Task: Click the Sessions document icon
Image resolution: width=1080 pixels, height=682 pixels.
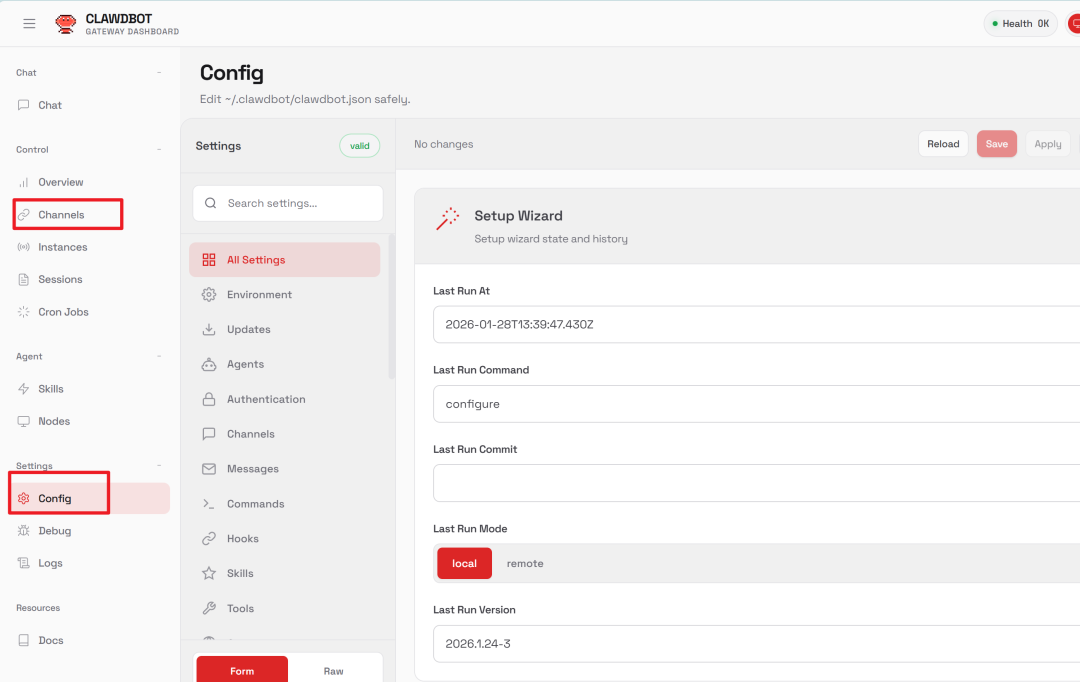Action: coord(23,279)
